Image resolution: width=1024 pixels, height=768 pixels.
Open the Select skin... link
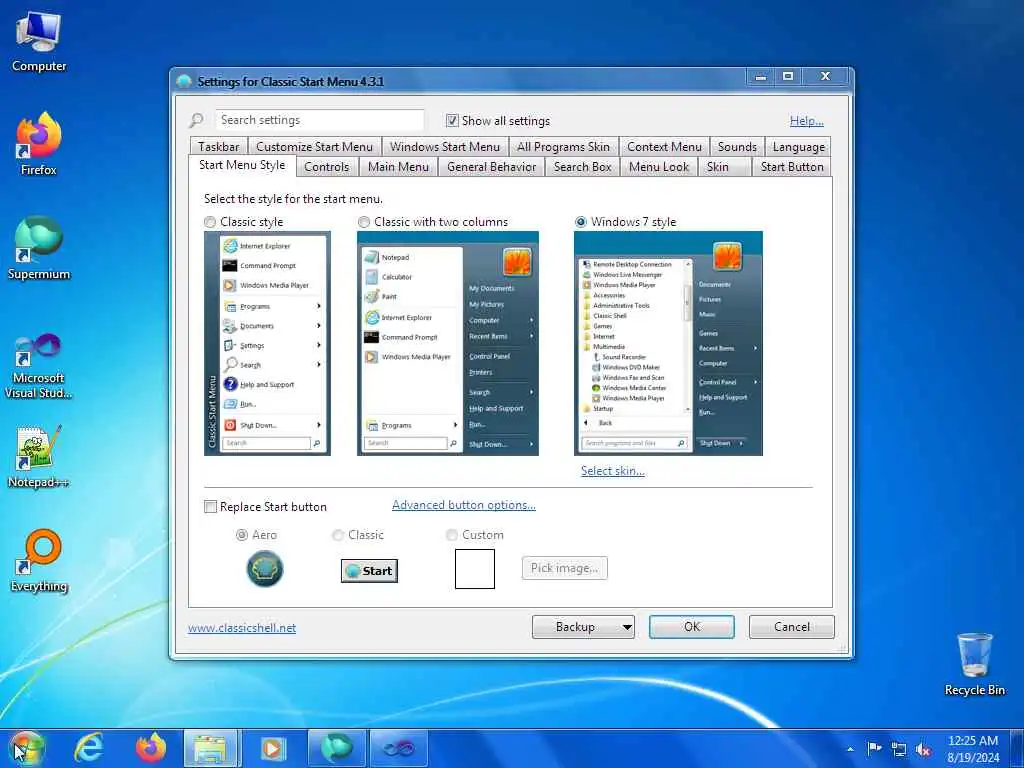point(613,471)
